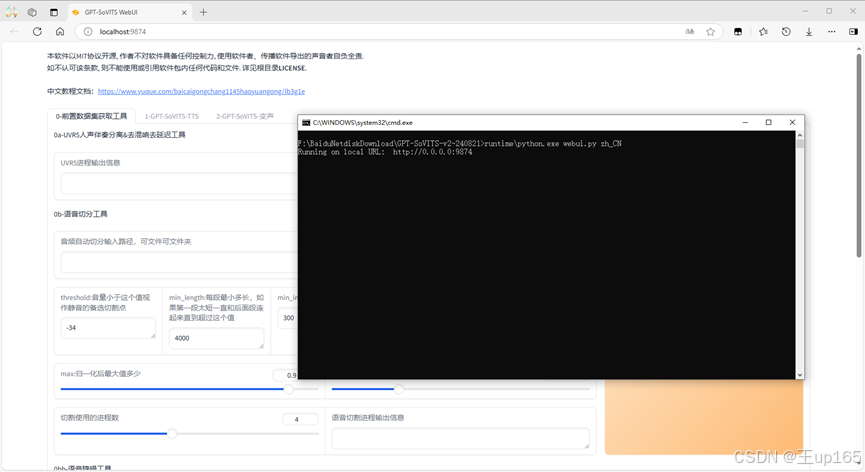The width and height of the screenshot is (865, 472).
Task: Click the large orange button on the right
Action: (704, 417)
